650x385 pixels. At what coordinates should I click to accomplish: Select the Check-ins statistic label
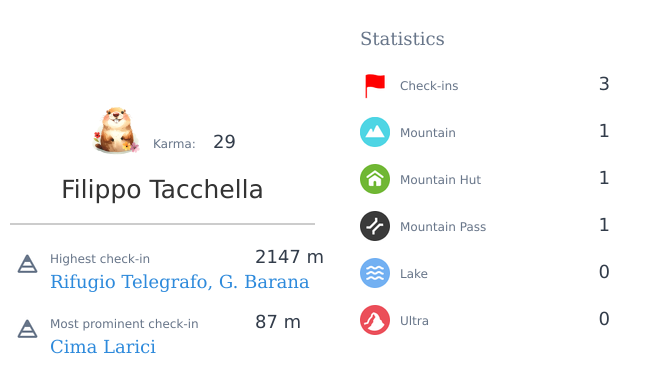coord(429,86)
